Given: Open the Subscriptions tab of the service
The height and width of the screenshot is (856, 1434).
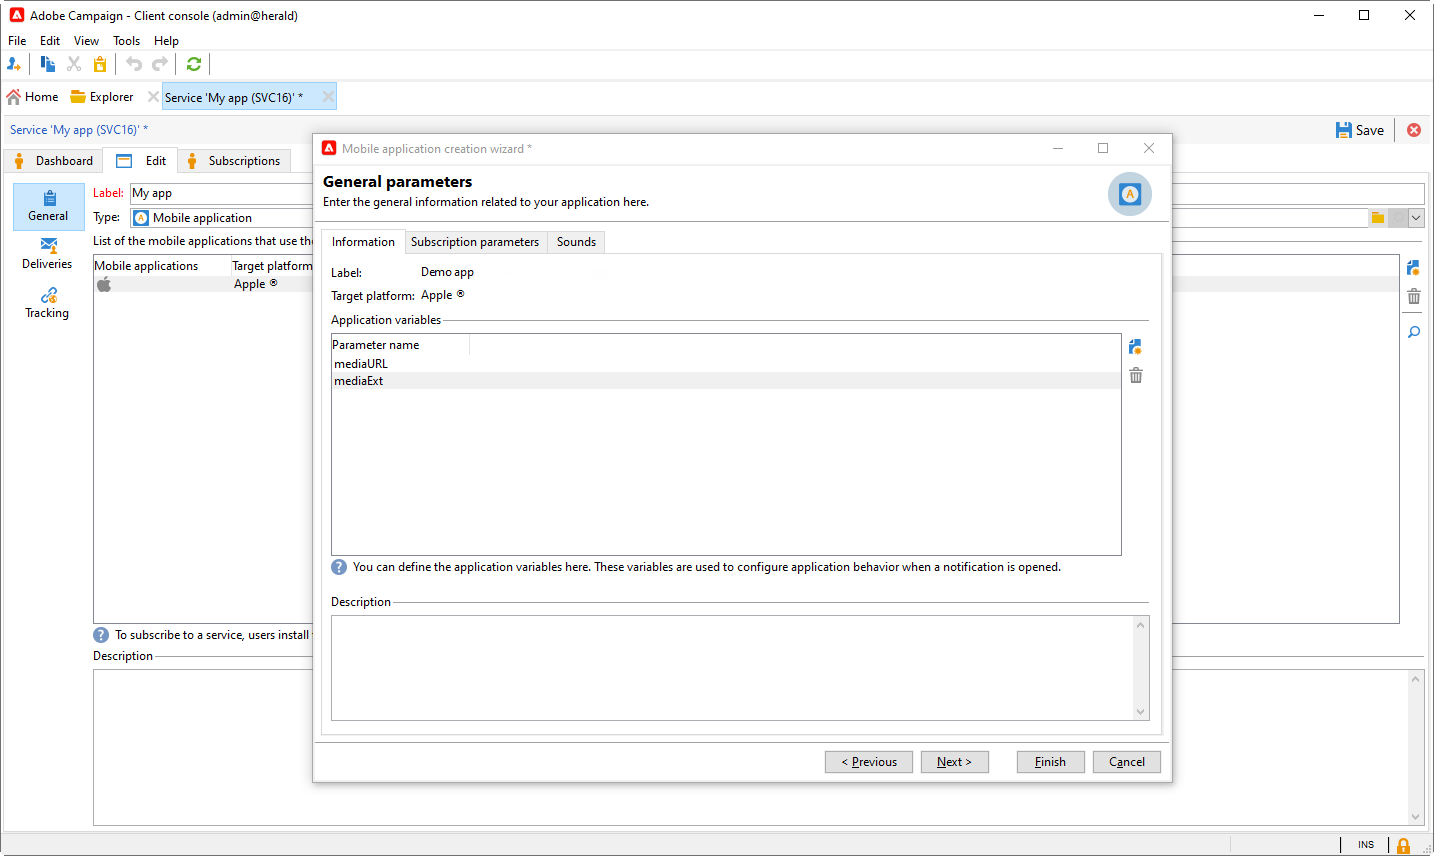Looking at the screenshot, I should [235, 161].
